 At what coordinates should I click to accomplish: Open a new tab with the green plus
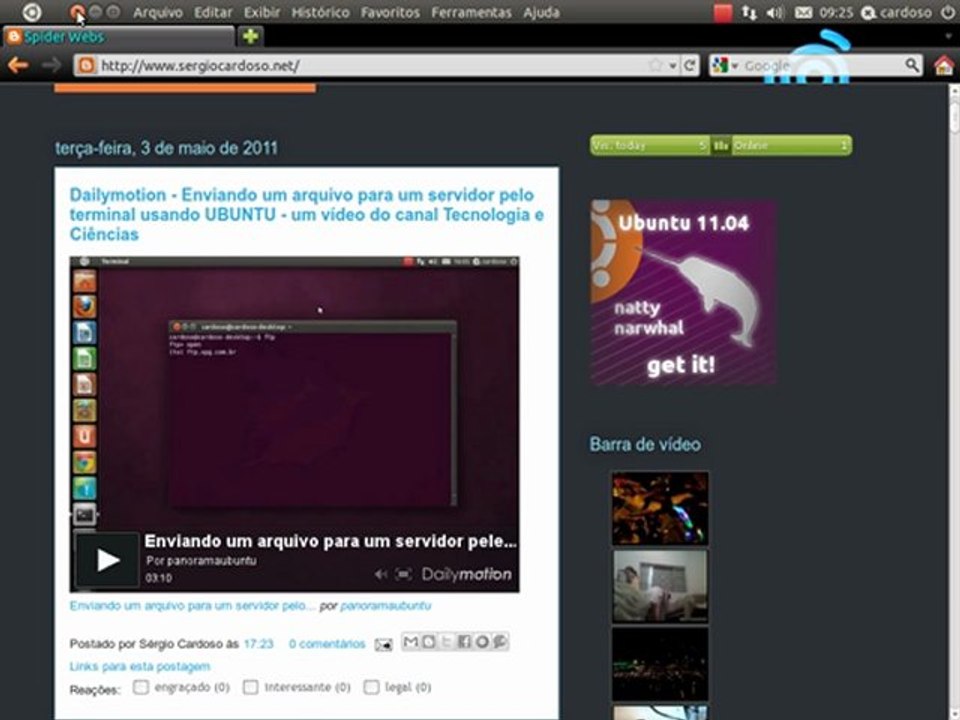click(250, 37)
